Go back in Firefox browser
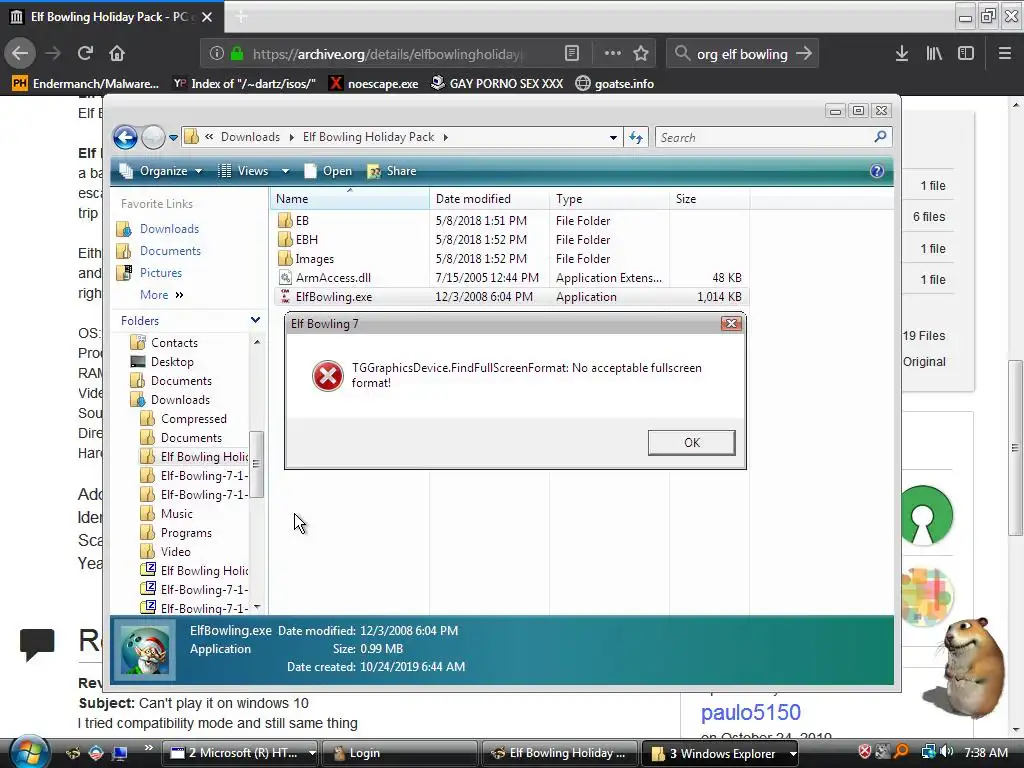 point(20,54)
